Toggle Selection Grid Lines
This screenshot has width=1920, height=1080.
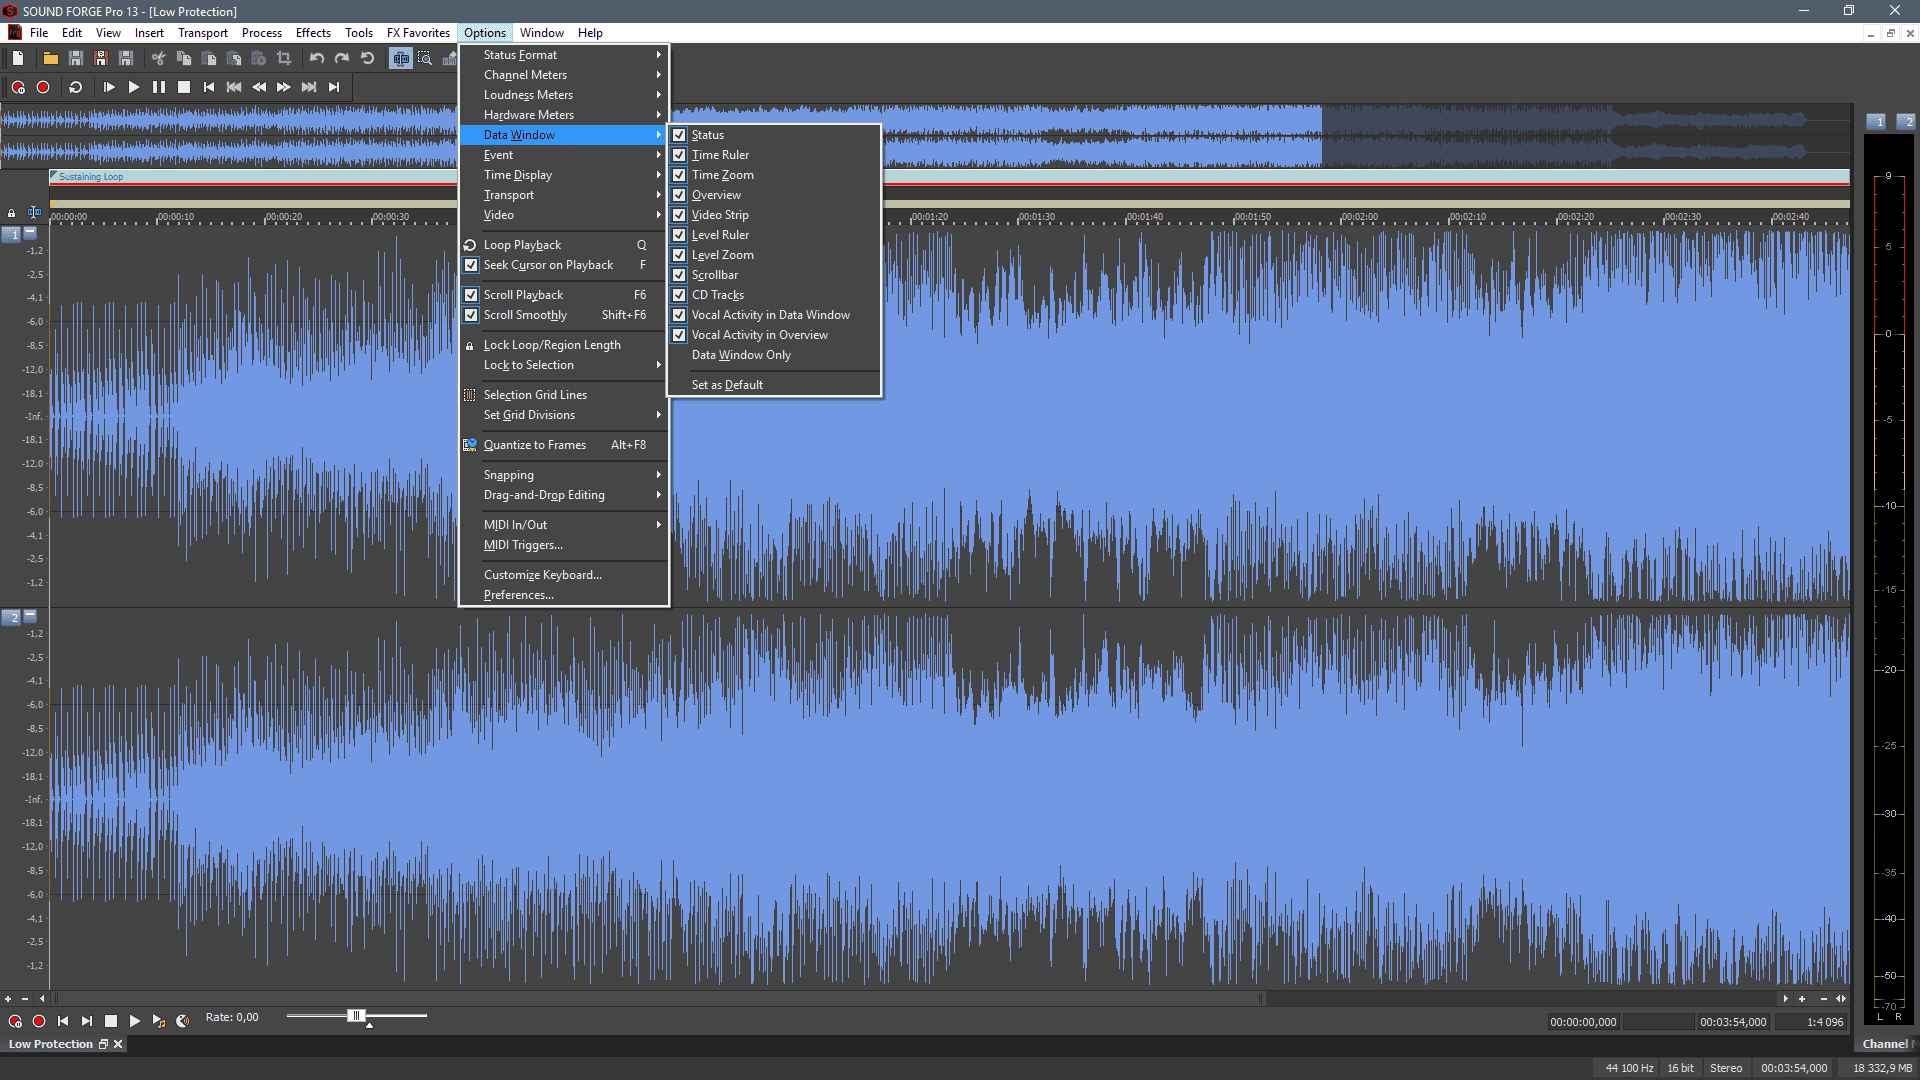pos(564,395)
